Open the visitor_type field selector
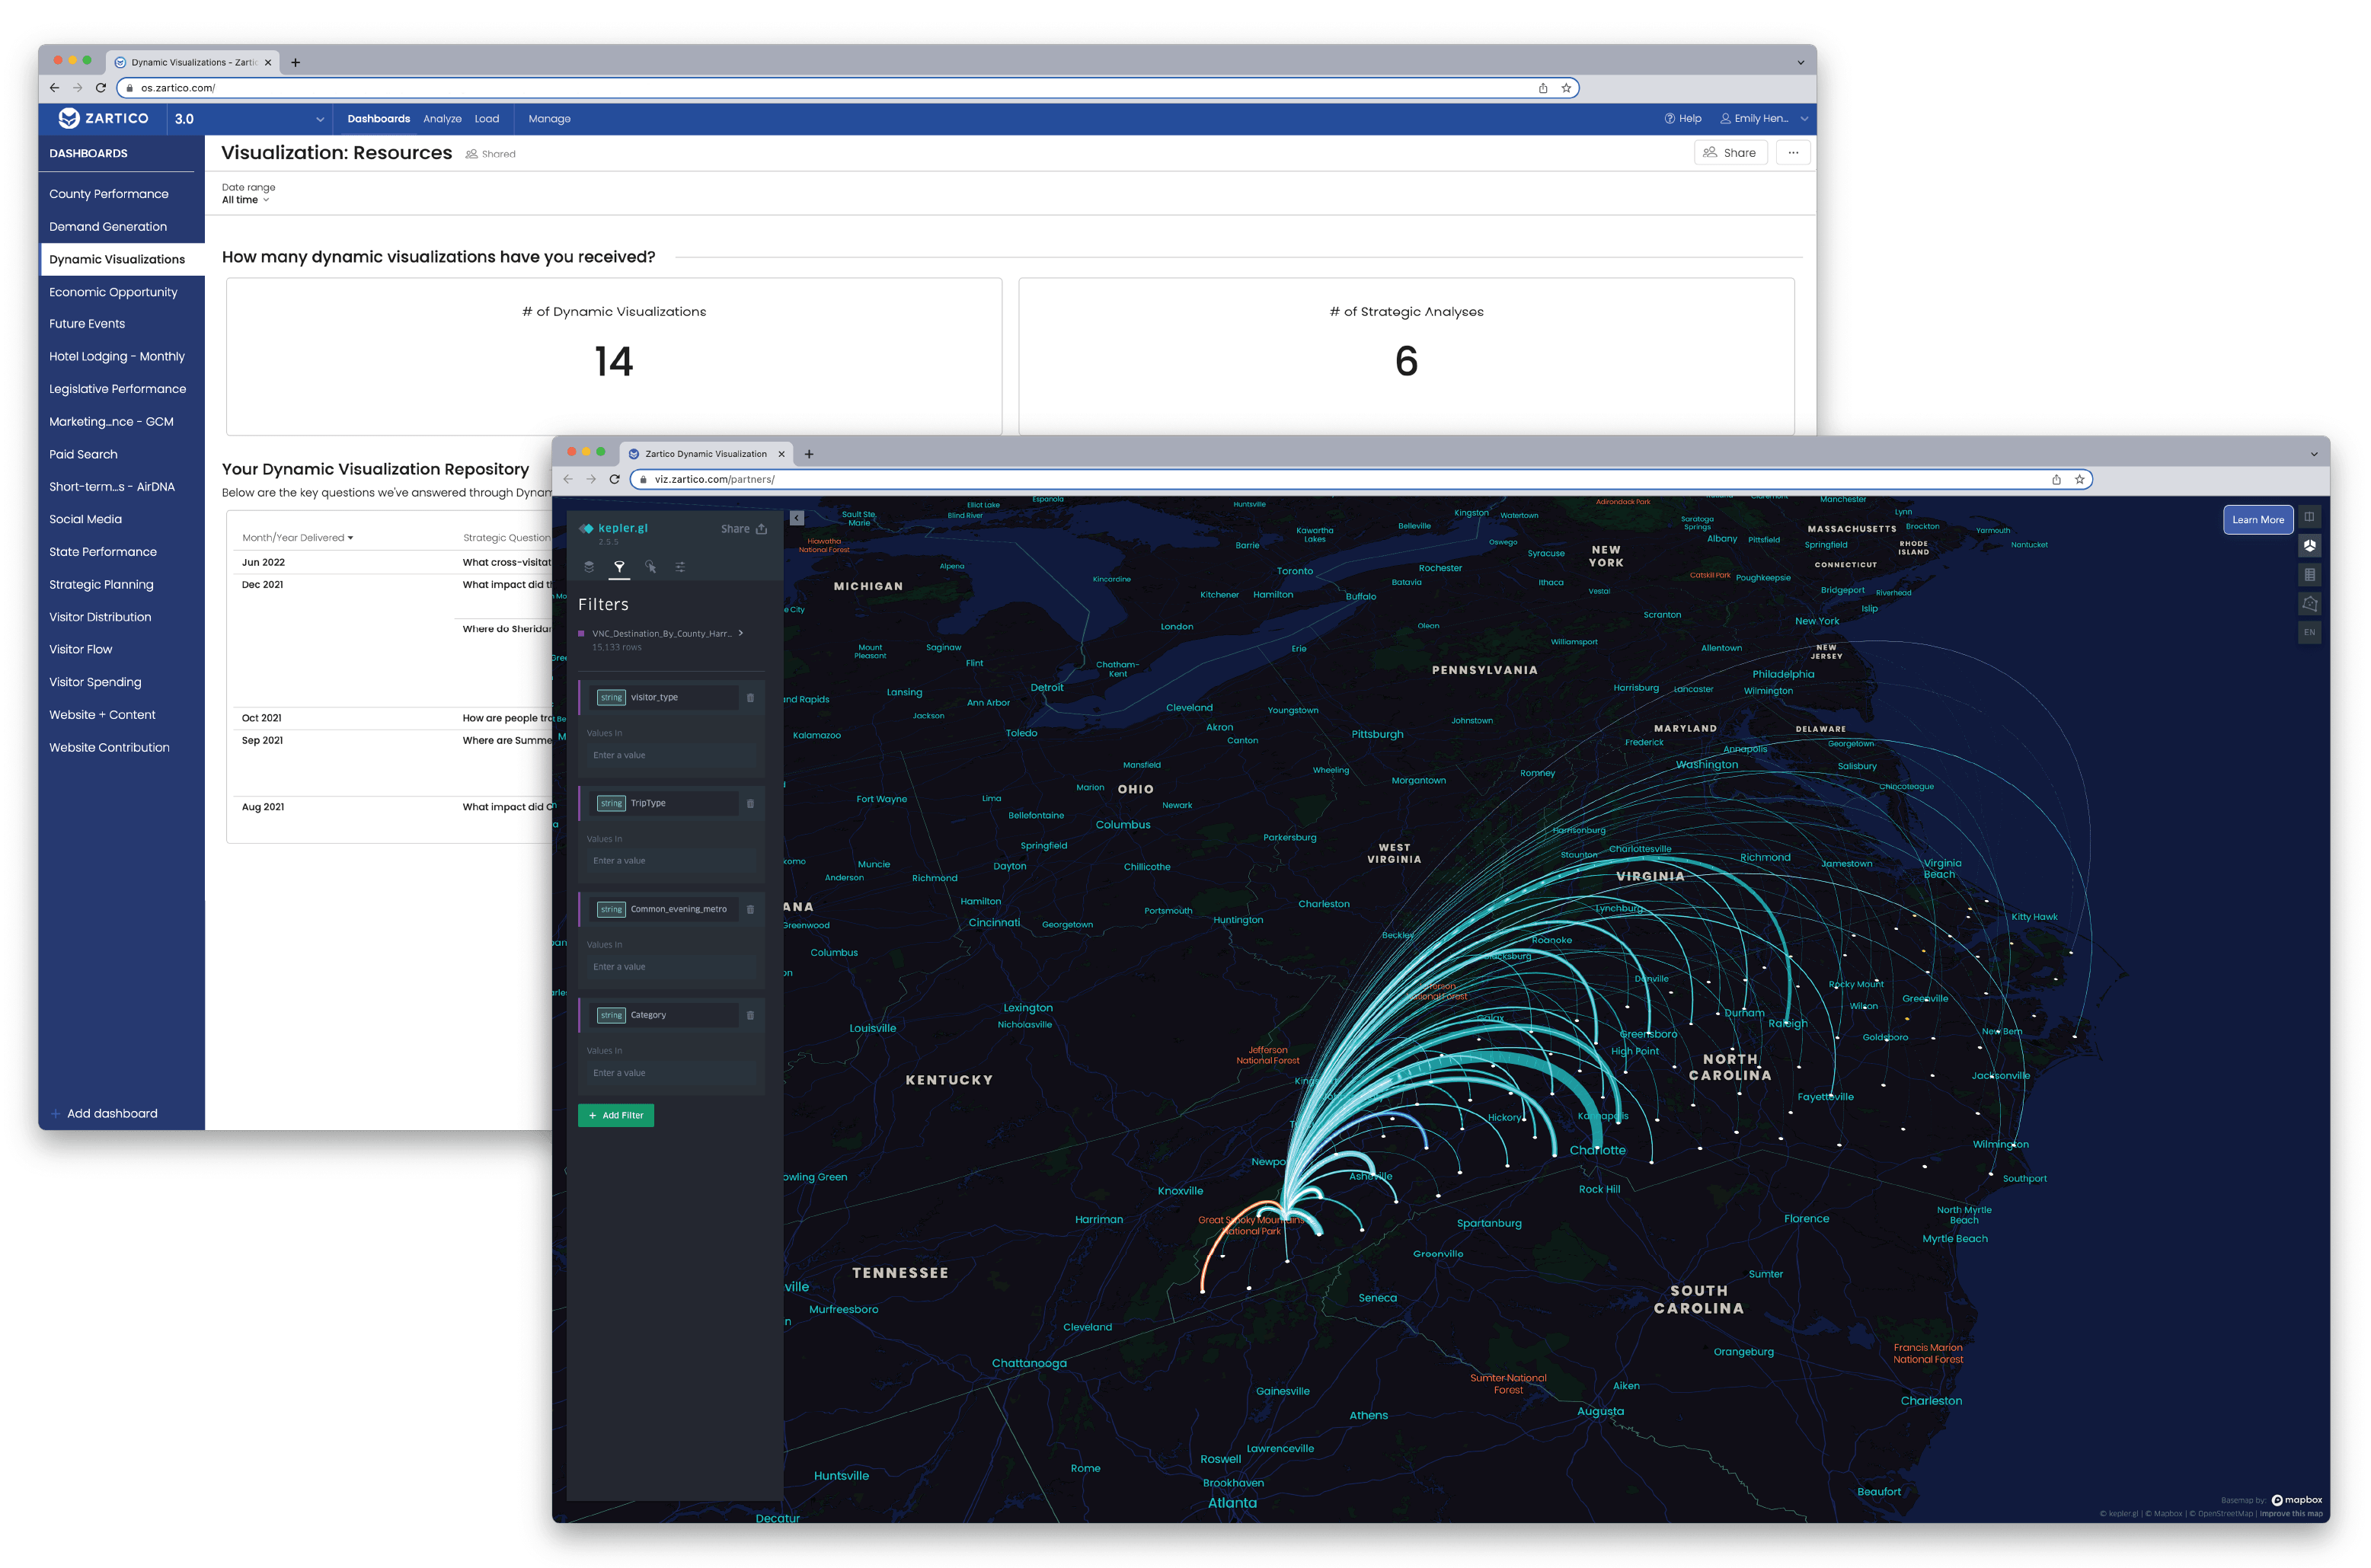 click(666, 698)
